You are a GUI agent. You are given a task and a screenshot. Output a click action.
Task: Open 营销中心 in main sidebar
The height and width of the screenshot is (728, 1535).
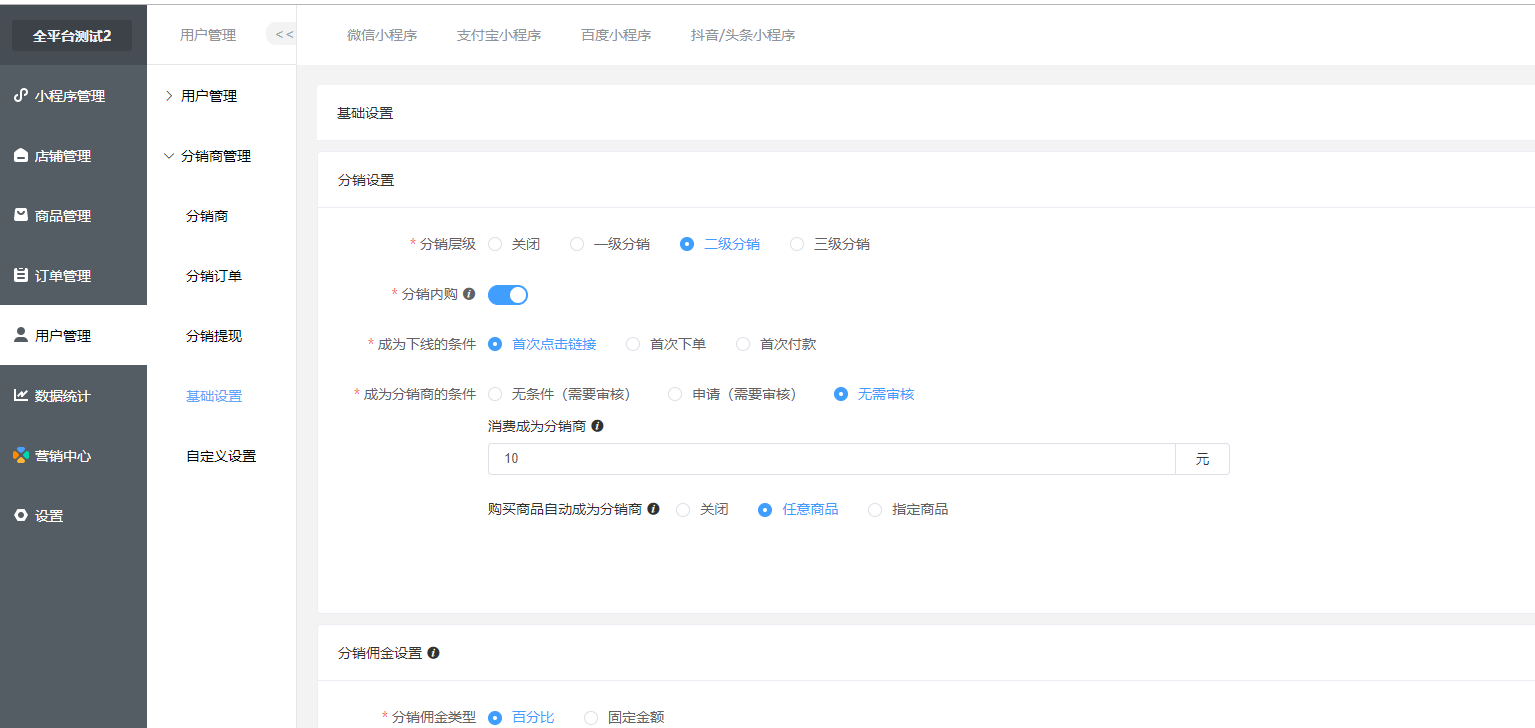point(73,456)
